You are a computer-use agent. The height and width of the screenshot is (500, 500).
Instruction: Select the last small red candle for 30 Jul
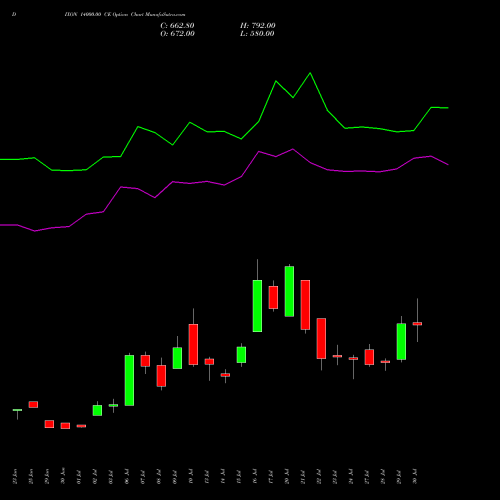417,324
